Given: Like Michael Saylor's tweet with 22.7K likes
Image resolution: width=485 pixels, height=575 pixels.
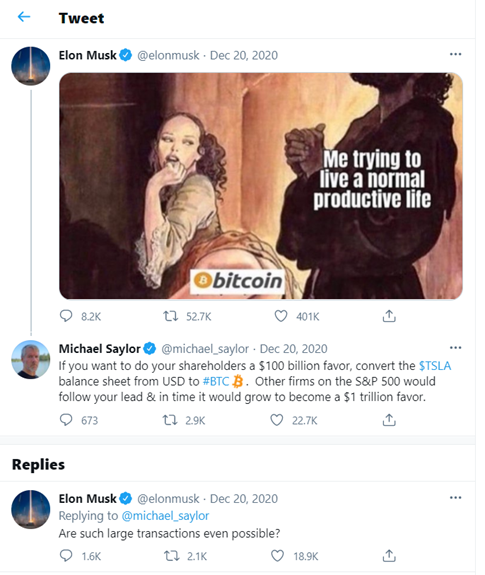Looking at the screenshot, I should 277,420.
